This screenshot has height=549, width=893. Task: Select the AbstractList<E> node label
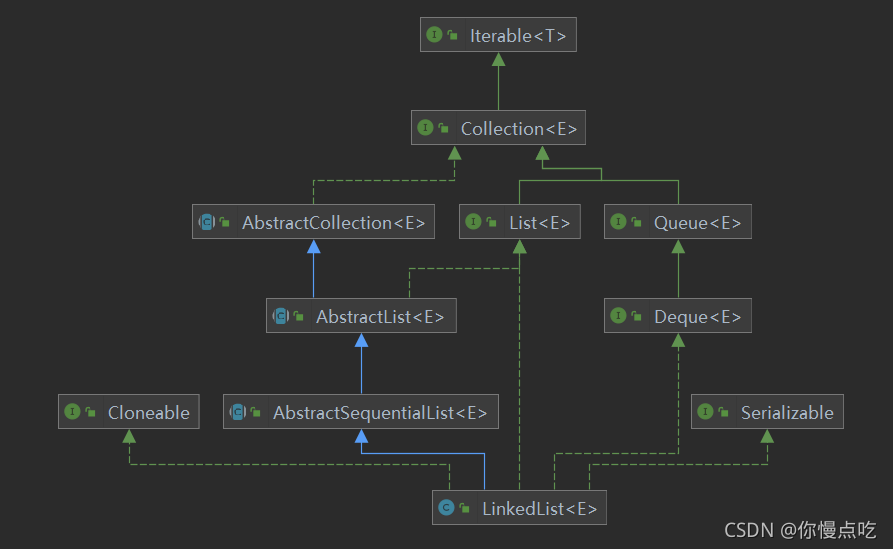pos(380,317)
